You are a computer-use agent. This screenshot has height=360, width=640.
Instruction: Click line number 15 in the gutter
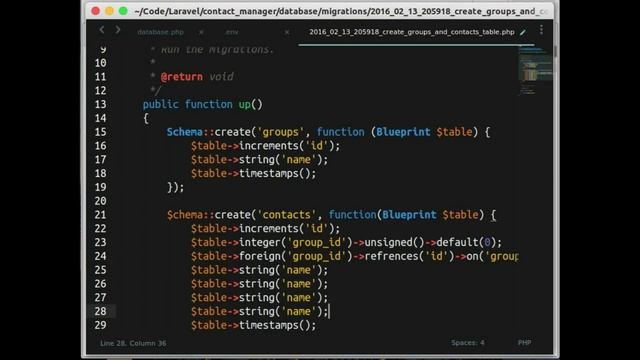pos(100,132)
